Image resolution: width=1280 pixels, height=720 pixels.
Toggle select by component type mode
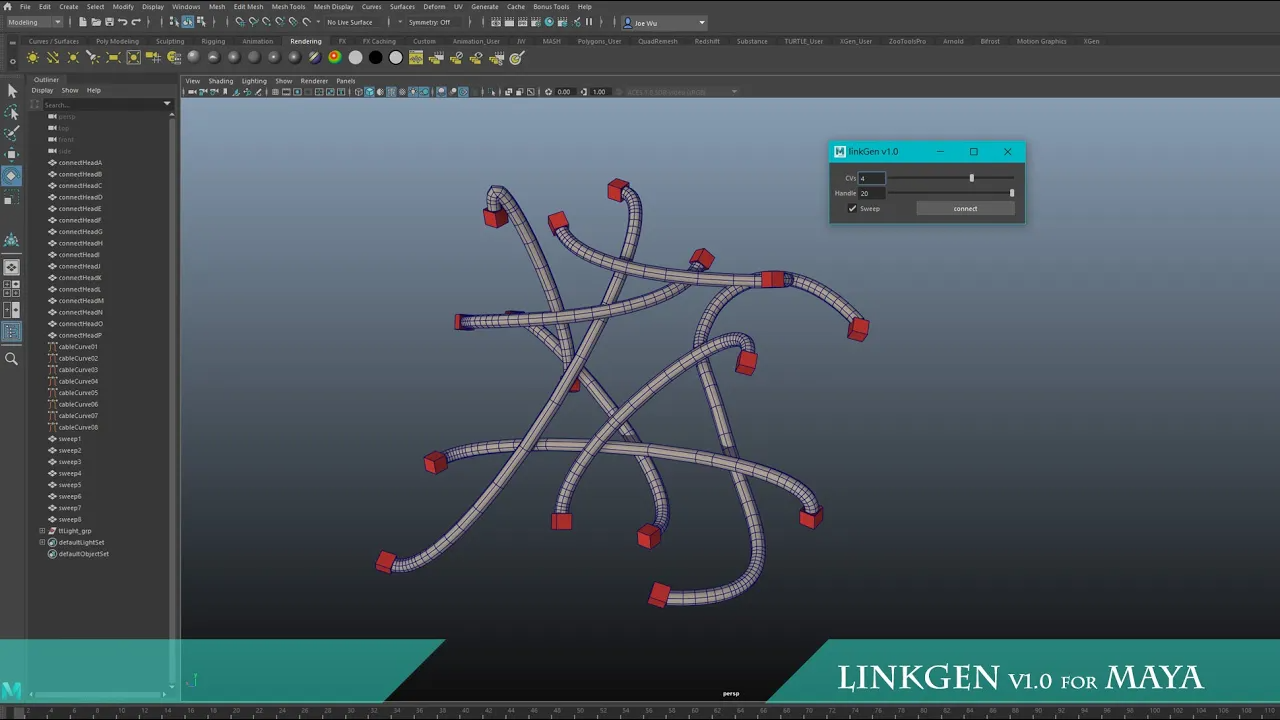click(200, 22)
